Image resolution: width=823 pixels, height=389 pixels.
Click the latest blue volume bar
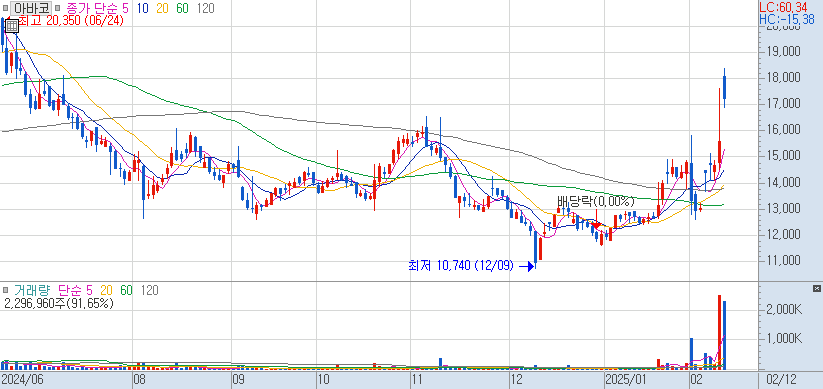coord(724,335)
